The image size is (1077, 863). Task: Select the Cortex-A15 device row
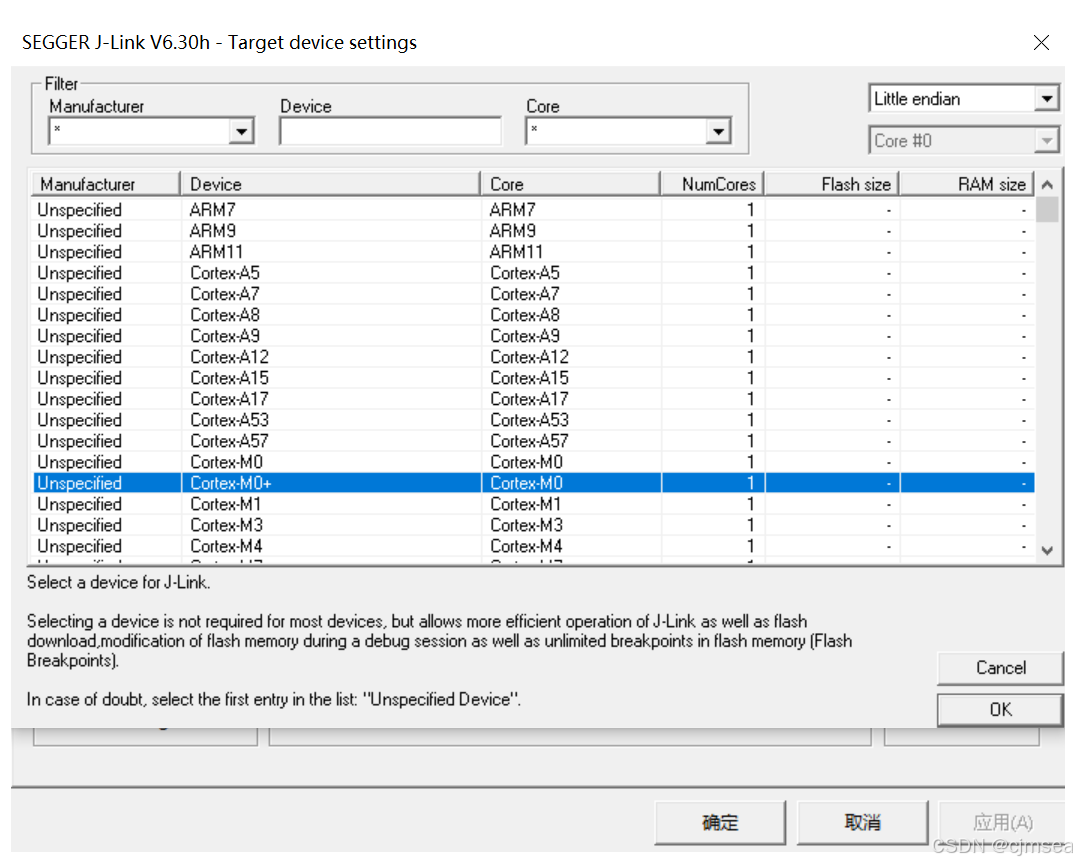[x=534, y=378]
